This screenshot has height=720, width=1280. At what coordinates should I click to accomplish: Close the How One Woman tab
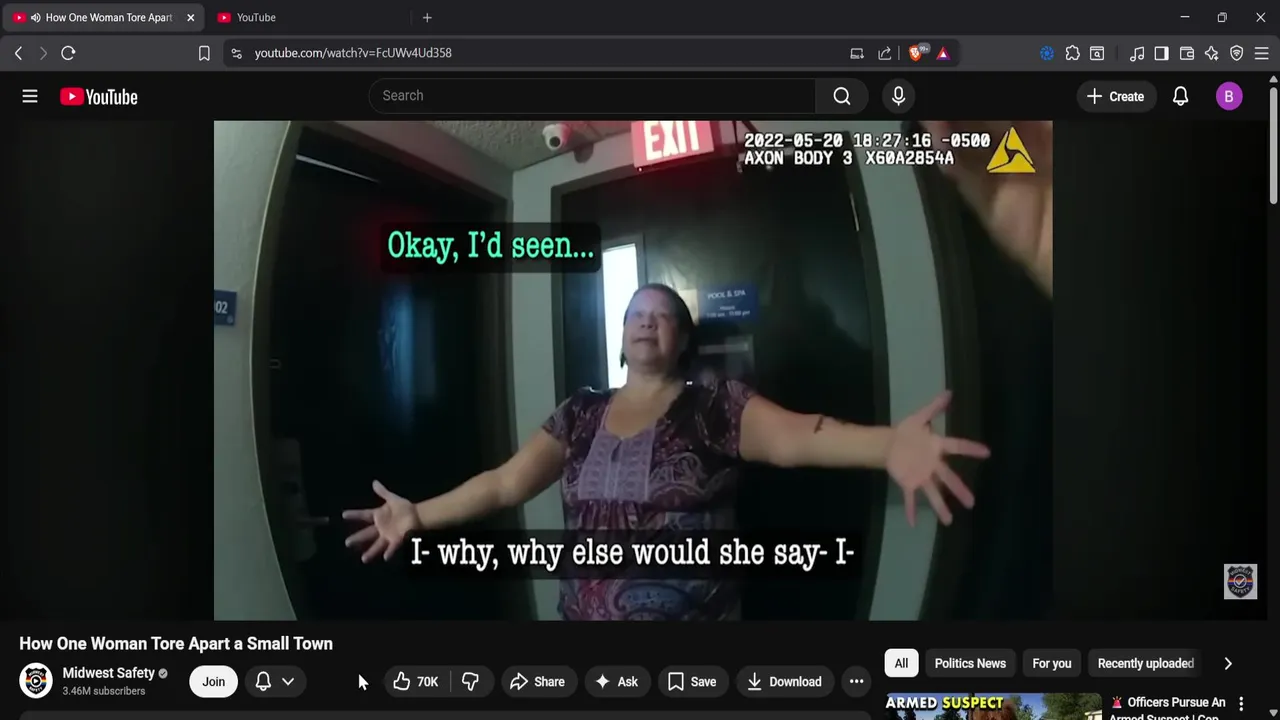[190, 17]
